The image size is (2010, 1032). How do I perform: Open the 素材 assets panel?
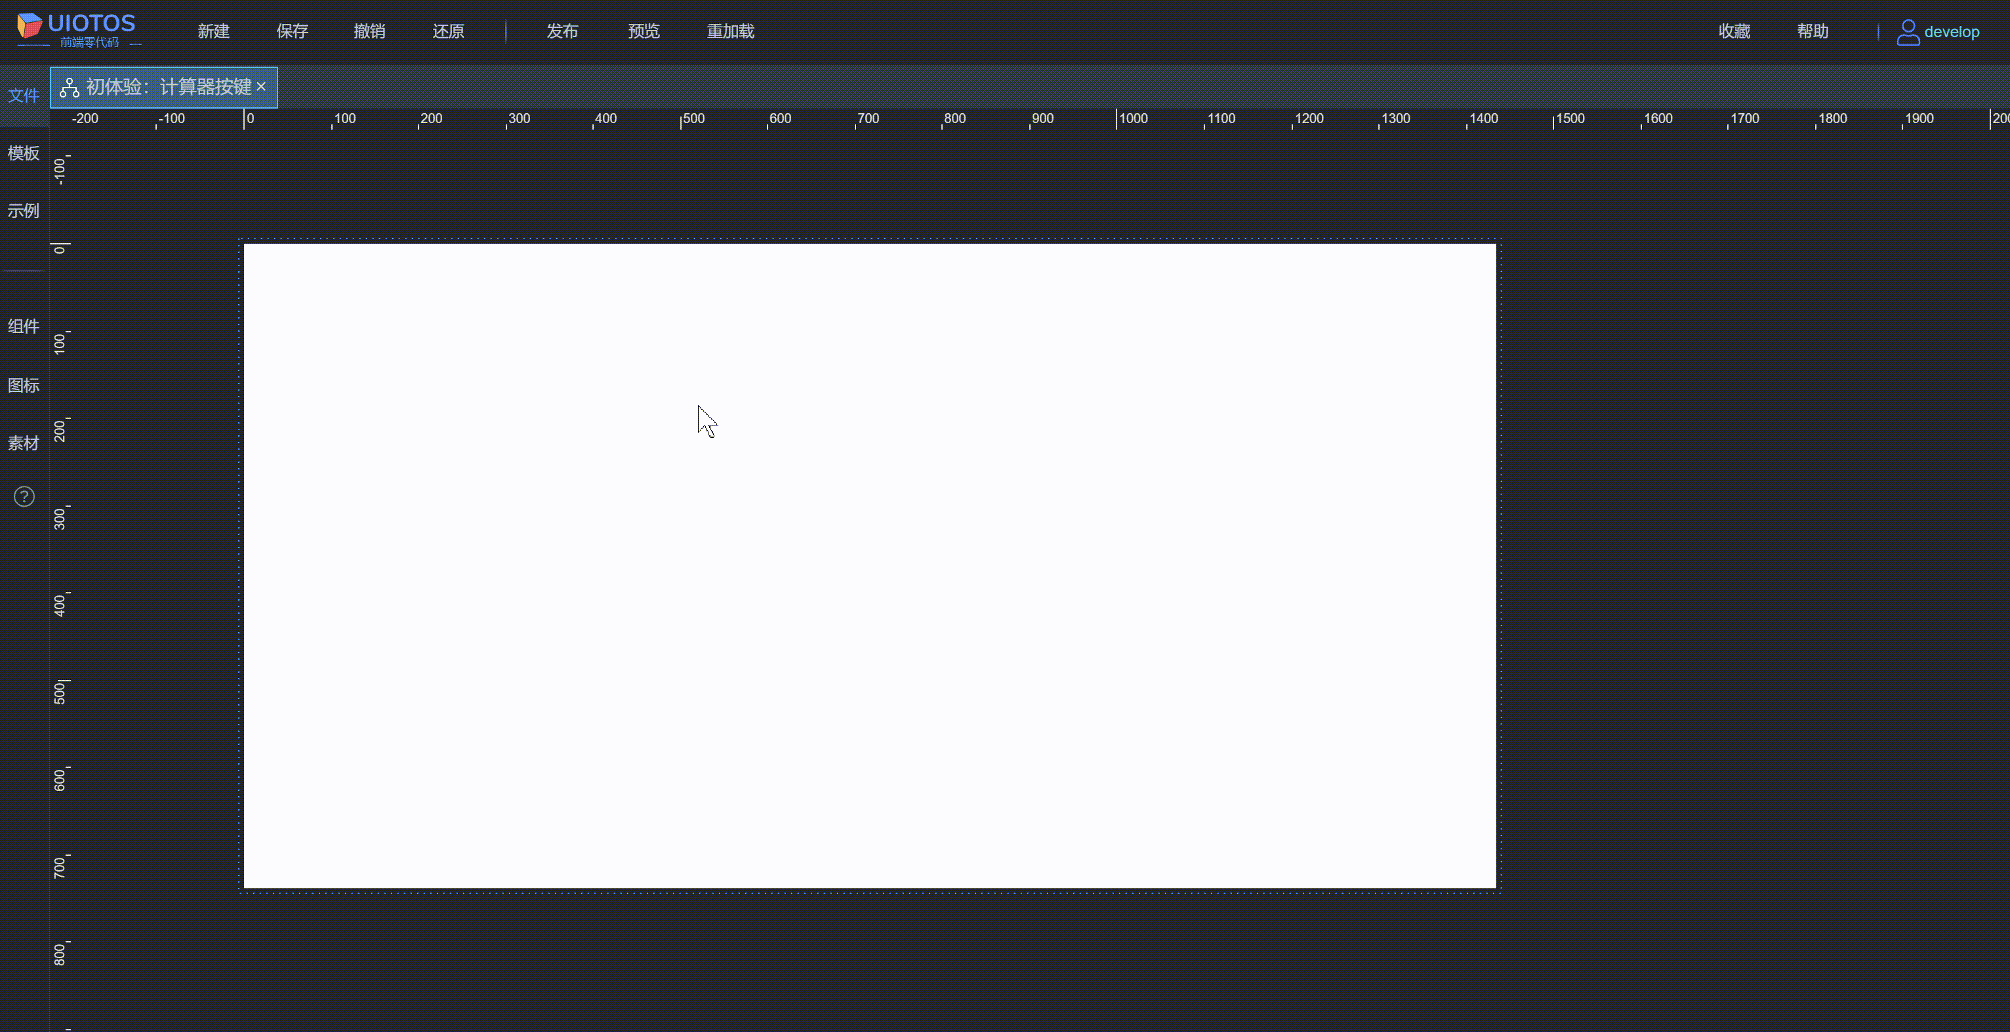click(23, 443)
